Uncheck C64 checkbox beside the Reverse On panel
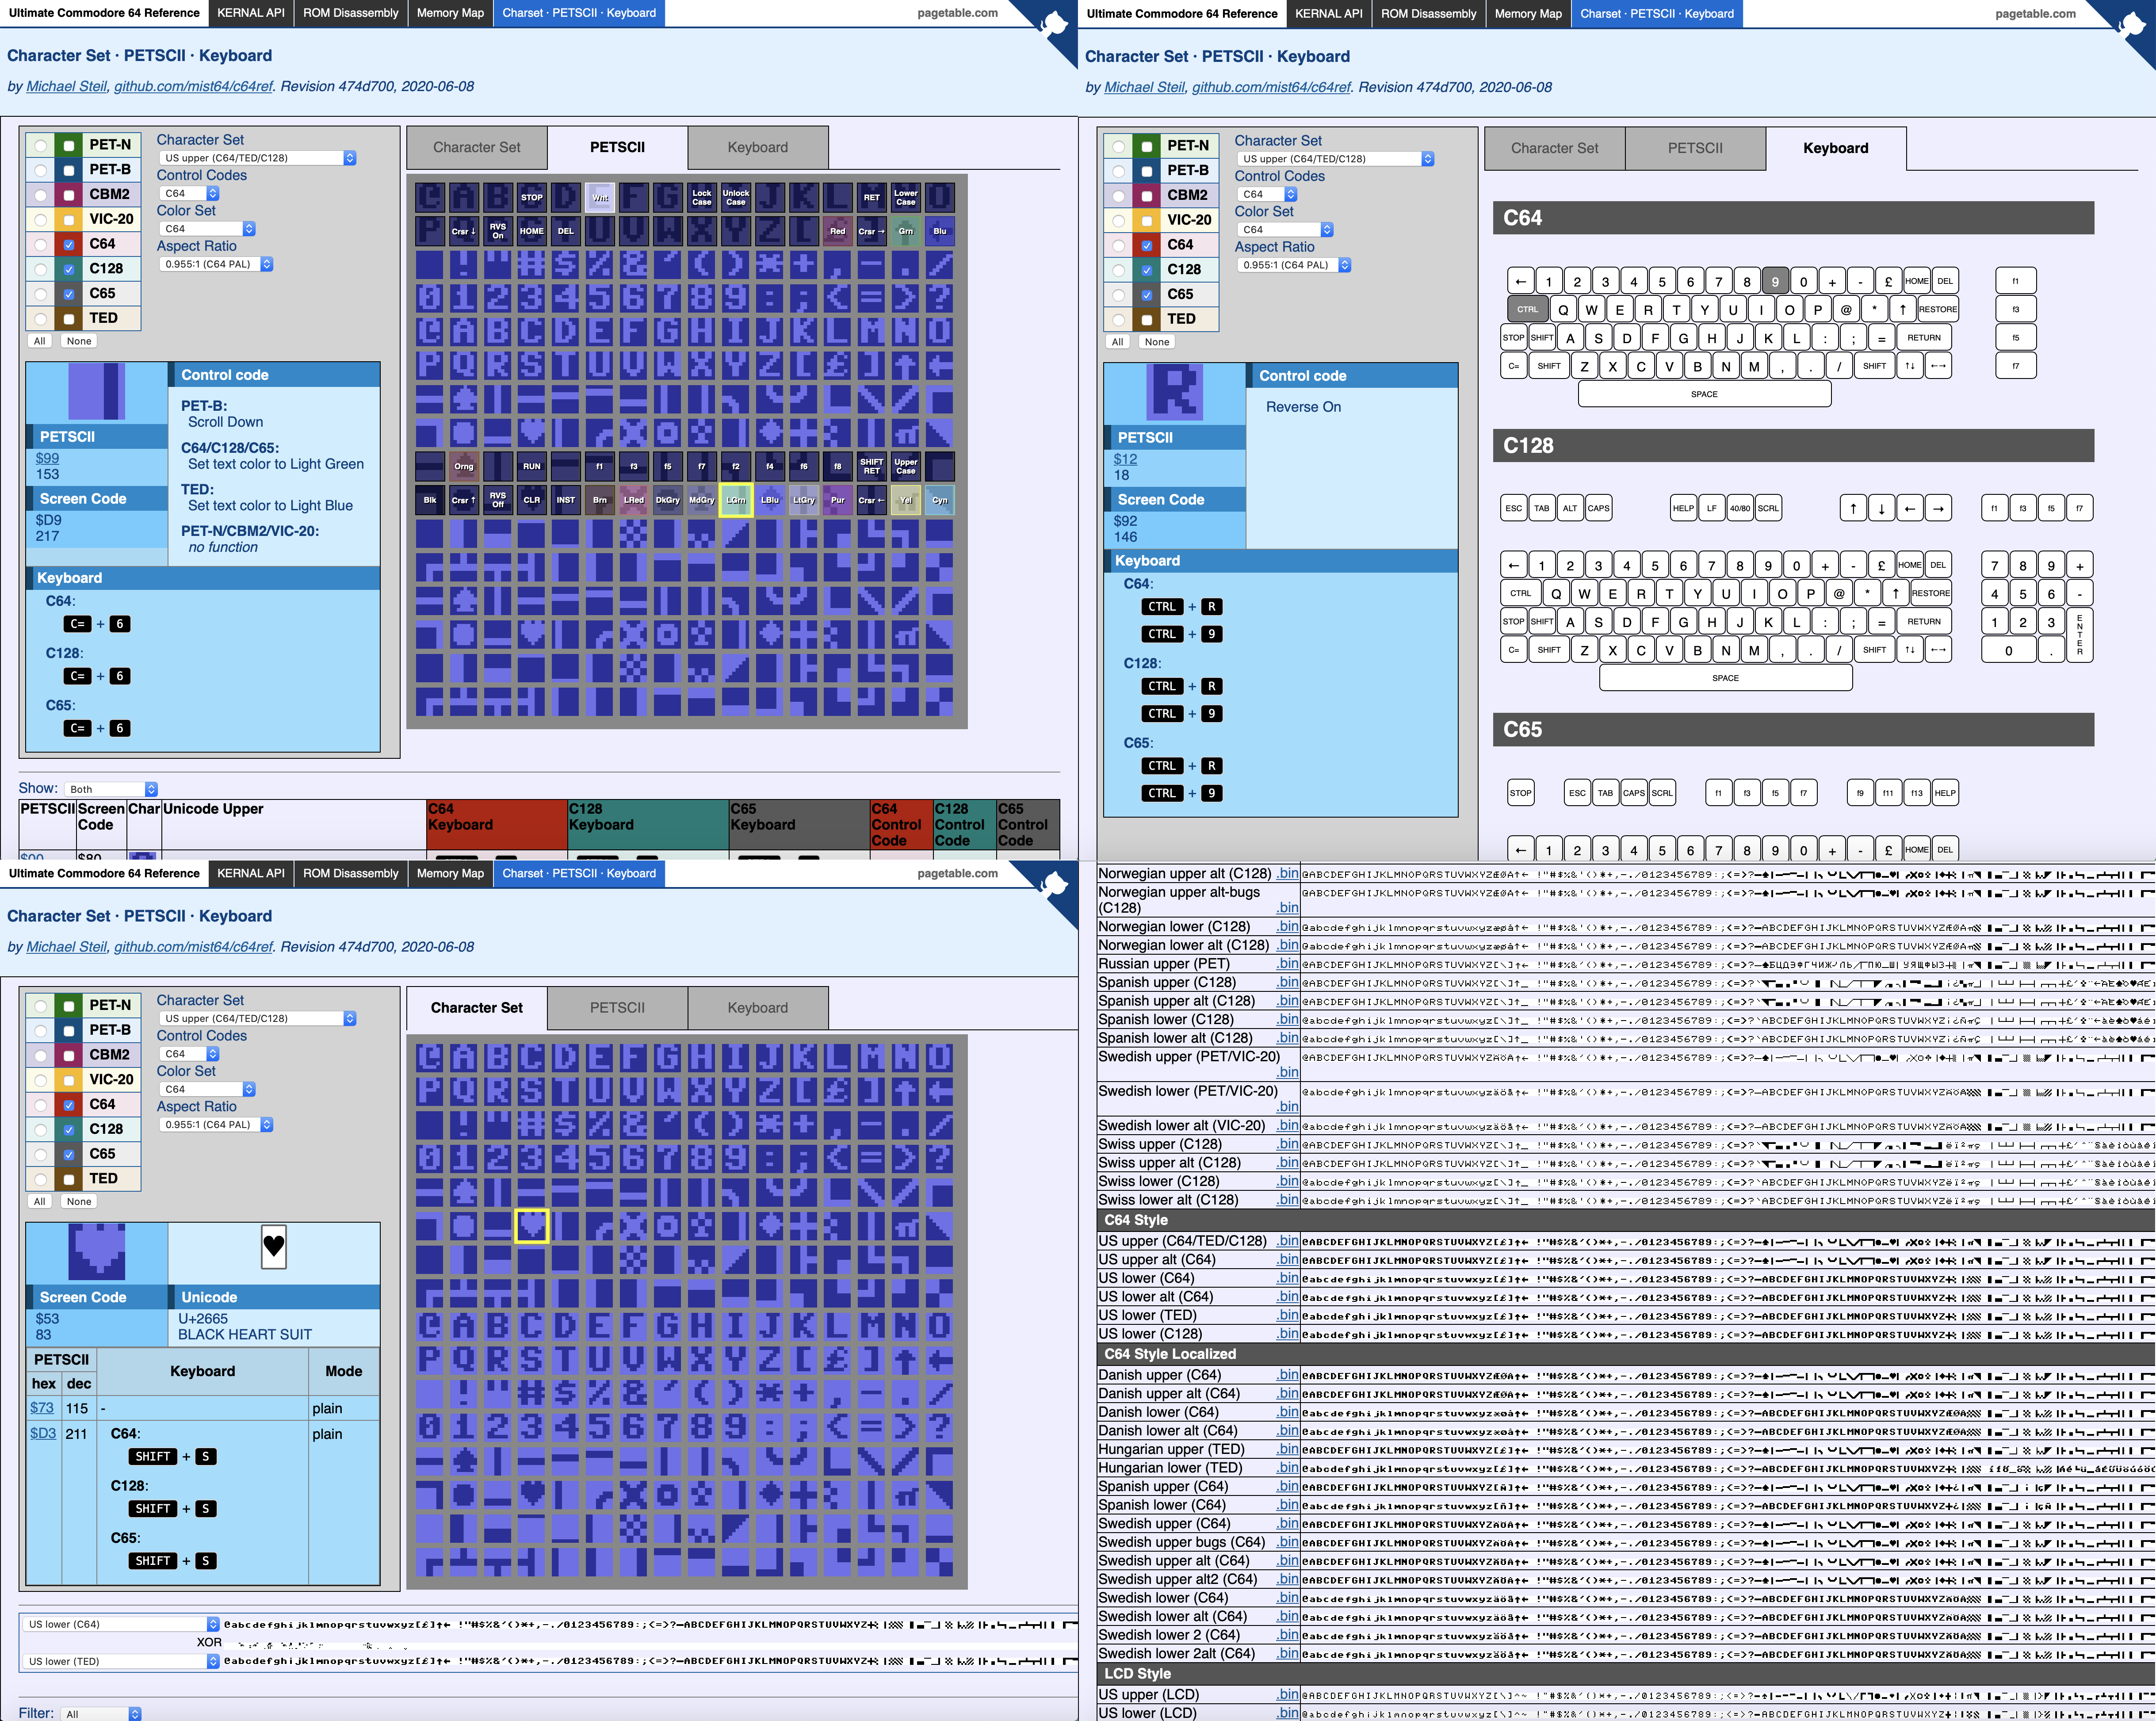The width and height of the screenshot is (2156, 1721). (1147, 245)
